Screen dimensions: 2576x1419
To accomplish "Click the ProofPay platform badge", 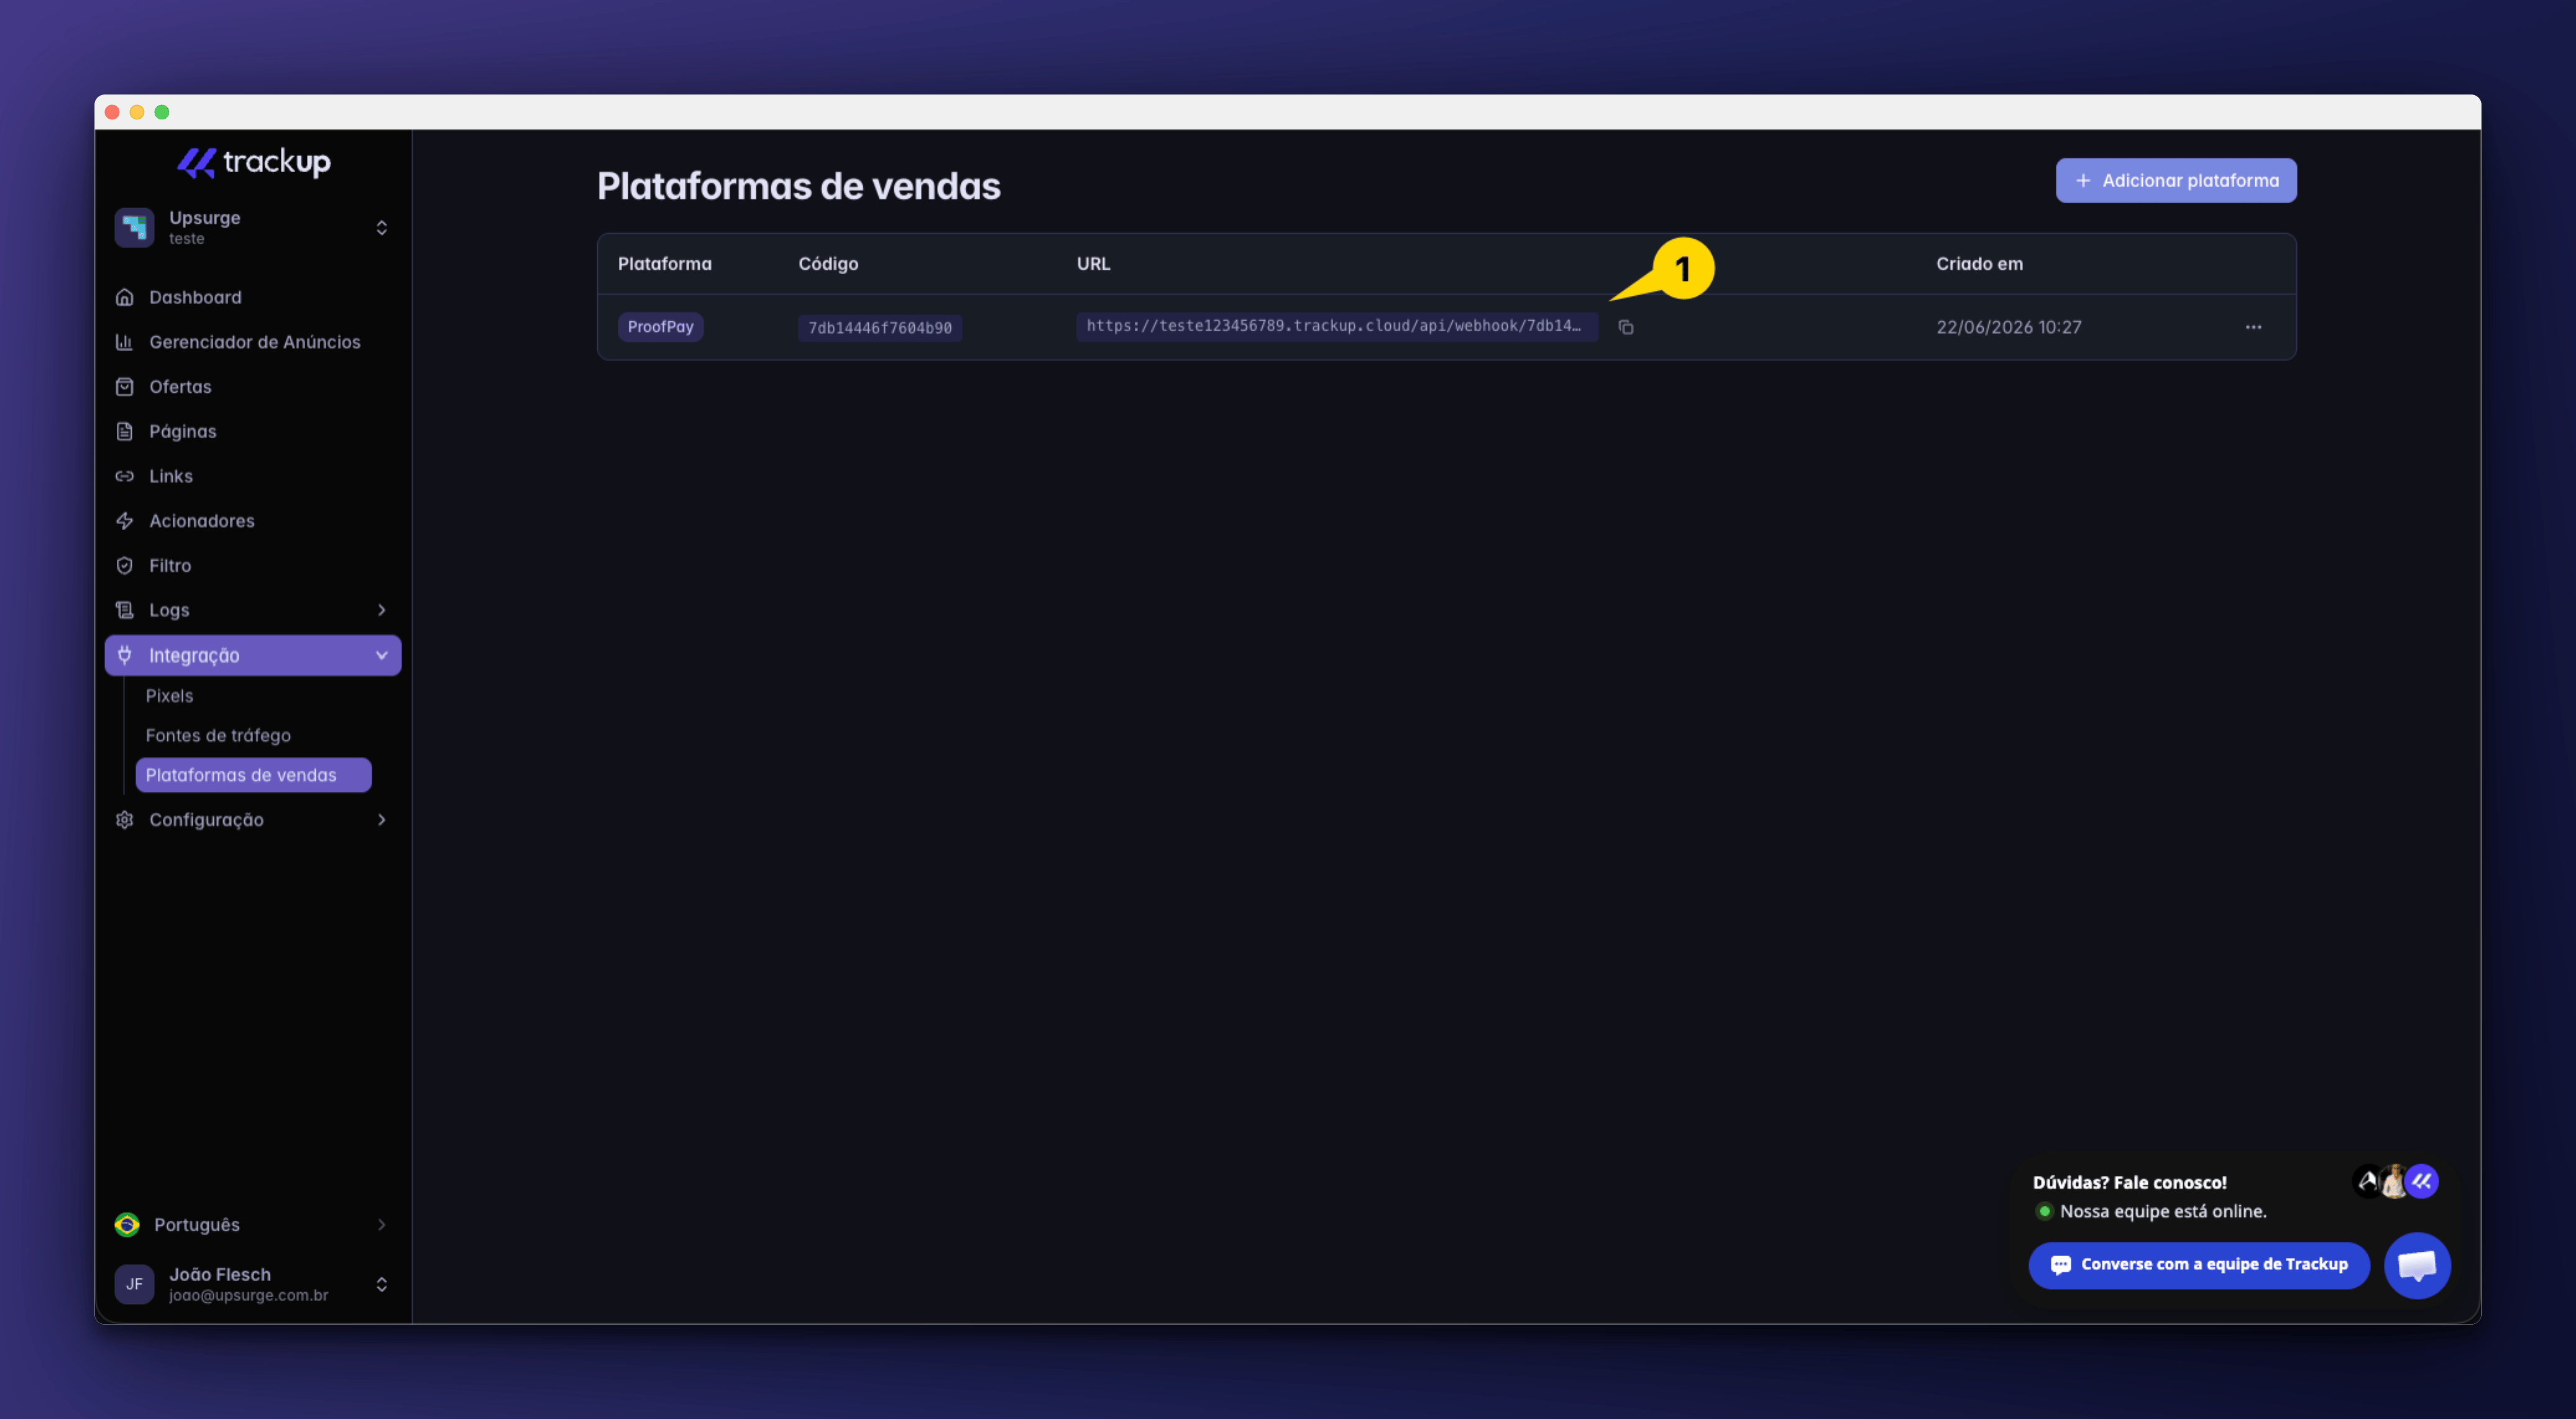I will (x=660, y=327).
